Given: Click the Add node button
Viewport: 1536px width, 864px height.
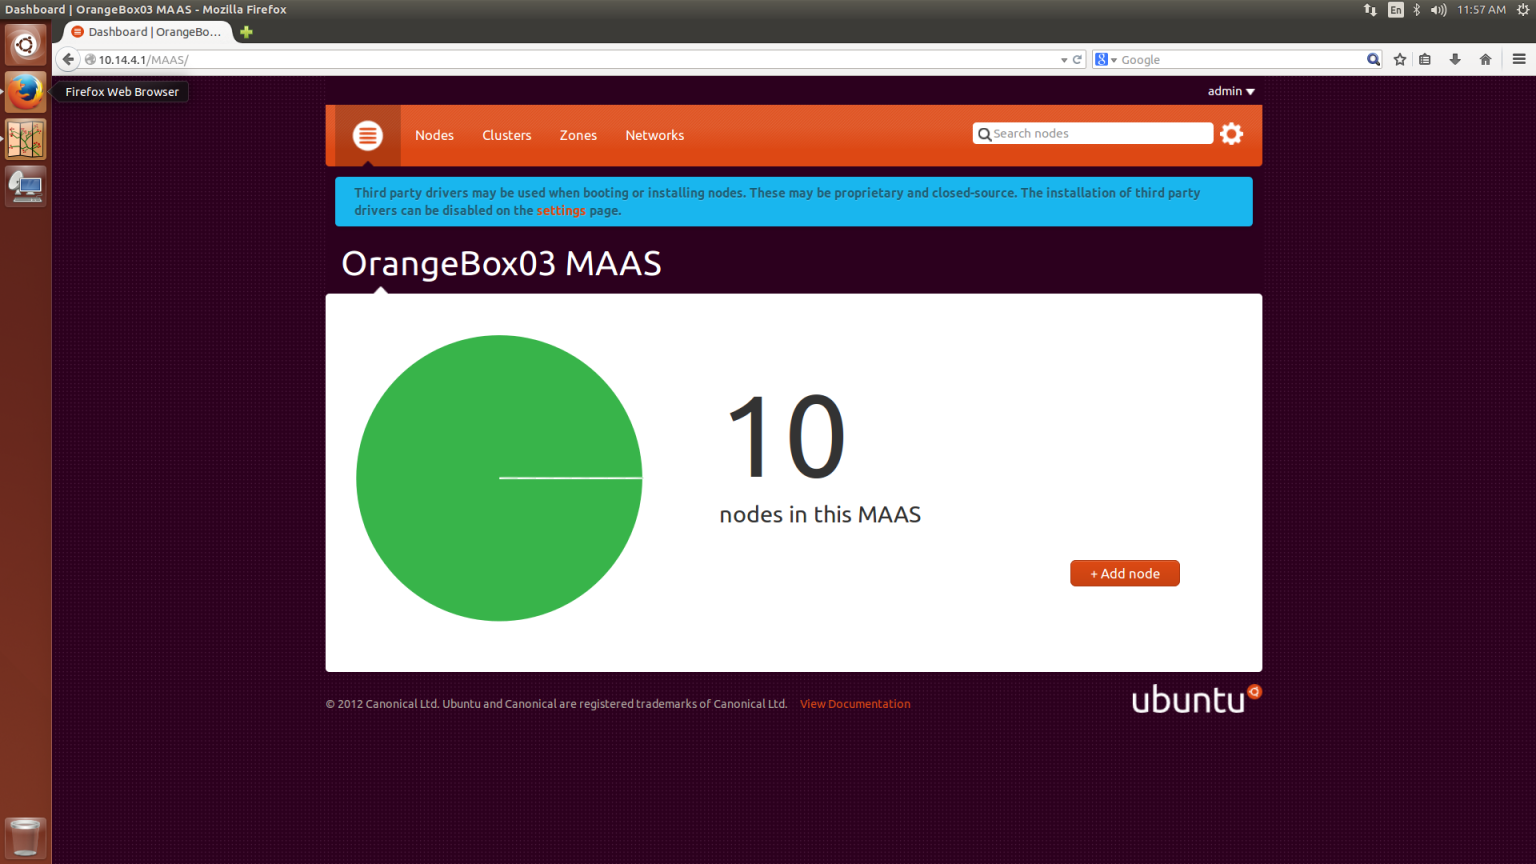Looking at the screenshot, I should click(x=1124, y=573).
